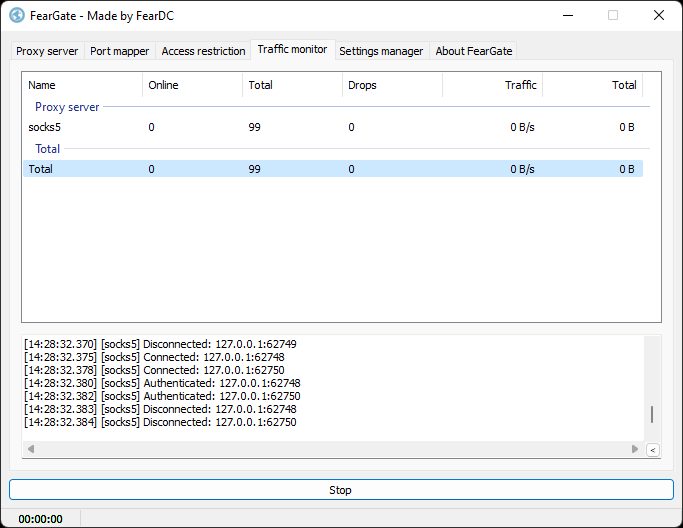Click the log line Disconnected 127.0.0.1:62749
The width and height of the screenshot is (683, 528).
click(x=160, y=344)
